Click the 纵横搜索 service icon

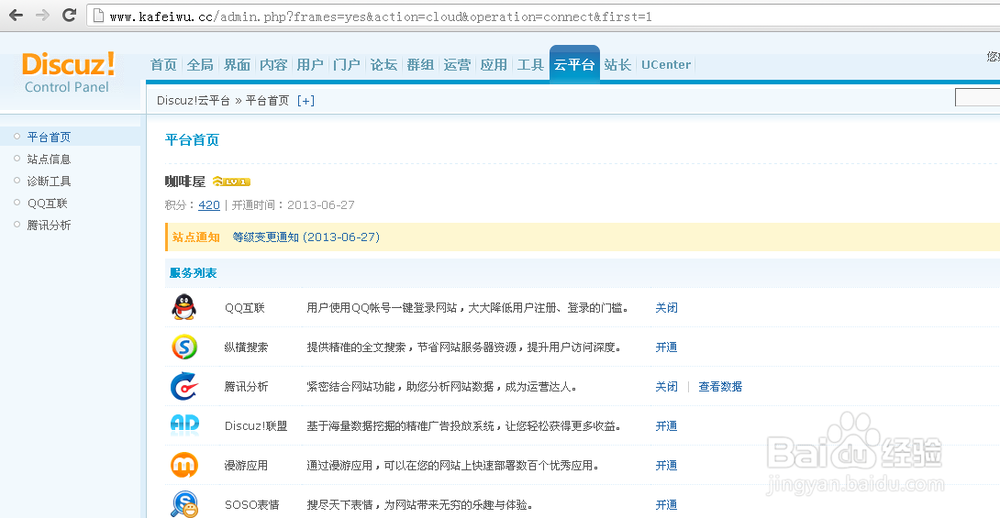pos(184,347)
